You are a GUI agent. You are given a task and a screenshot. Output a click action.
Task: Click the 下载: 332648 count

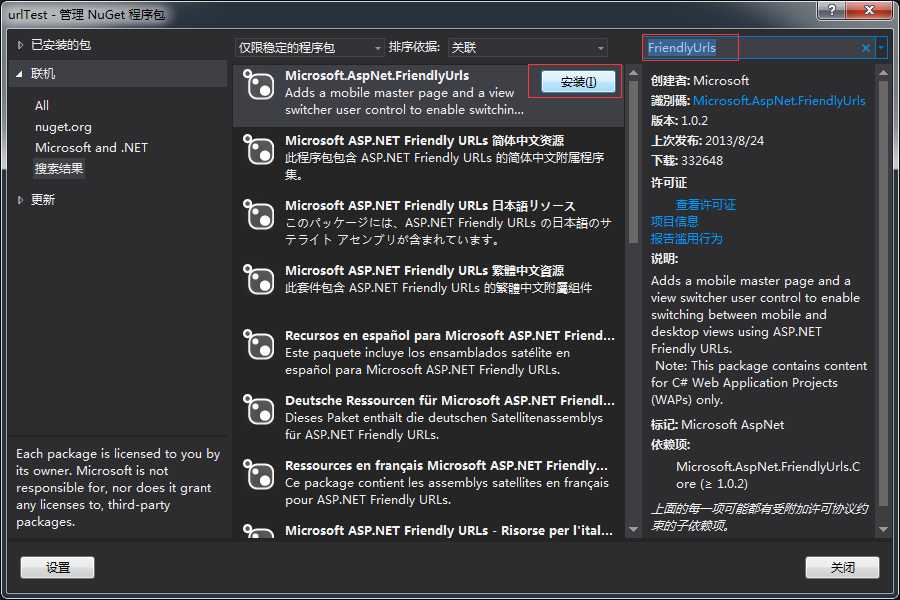click(x=686, y=161)
